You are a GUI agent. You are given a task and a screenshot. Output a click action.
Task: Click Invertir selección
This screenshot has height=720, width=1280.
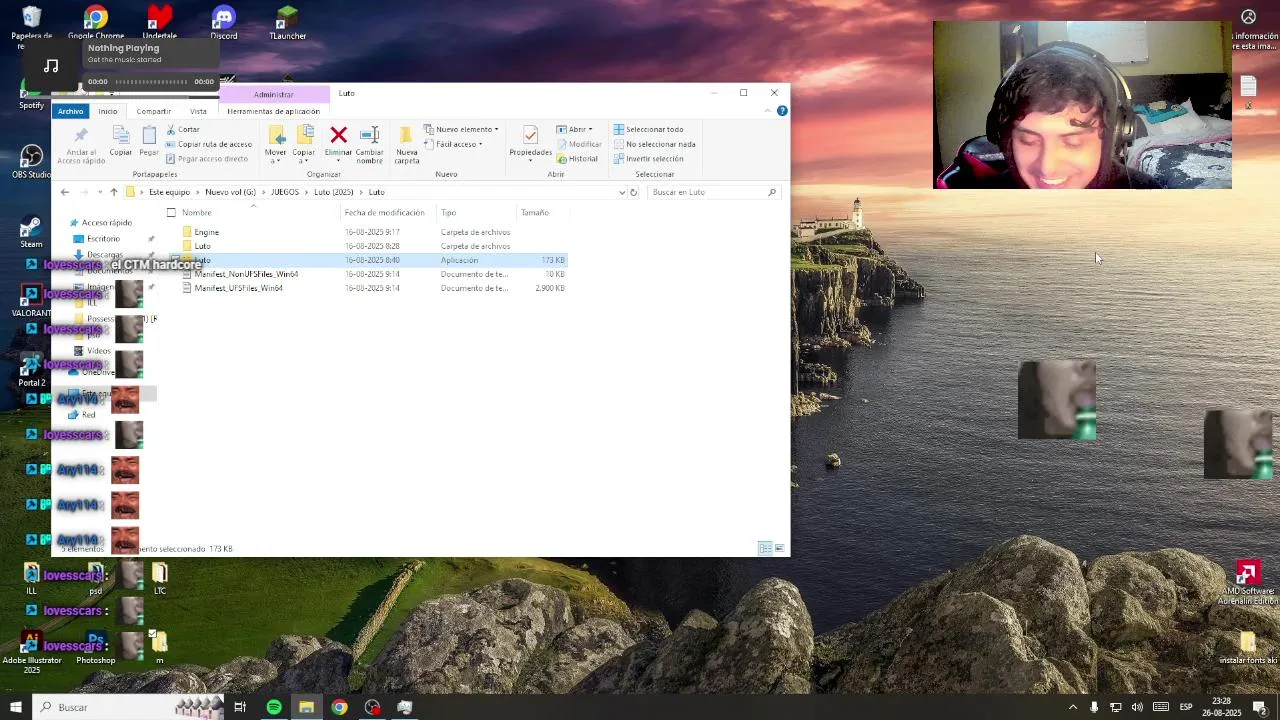pos(648,159)
